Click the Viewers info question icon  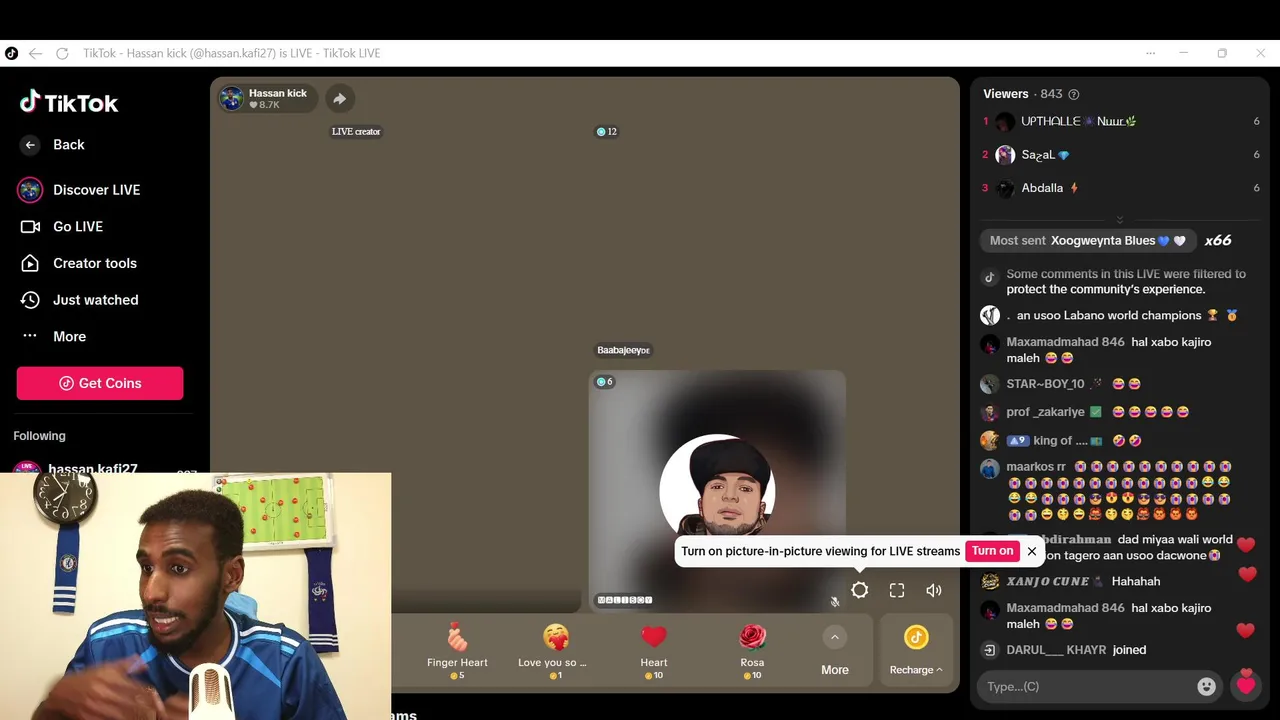coord(1074,94)
